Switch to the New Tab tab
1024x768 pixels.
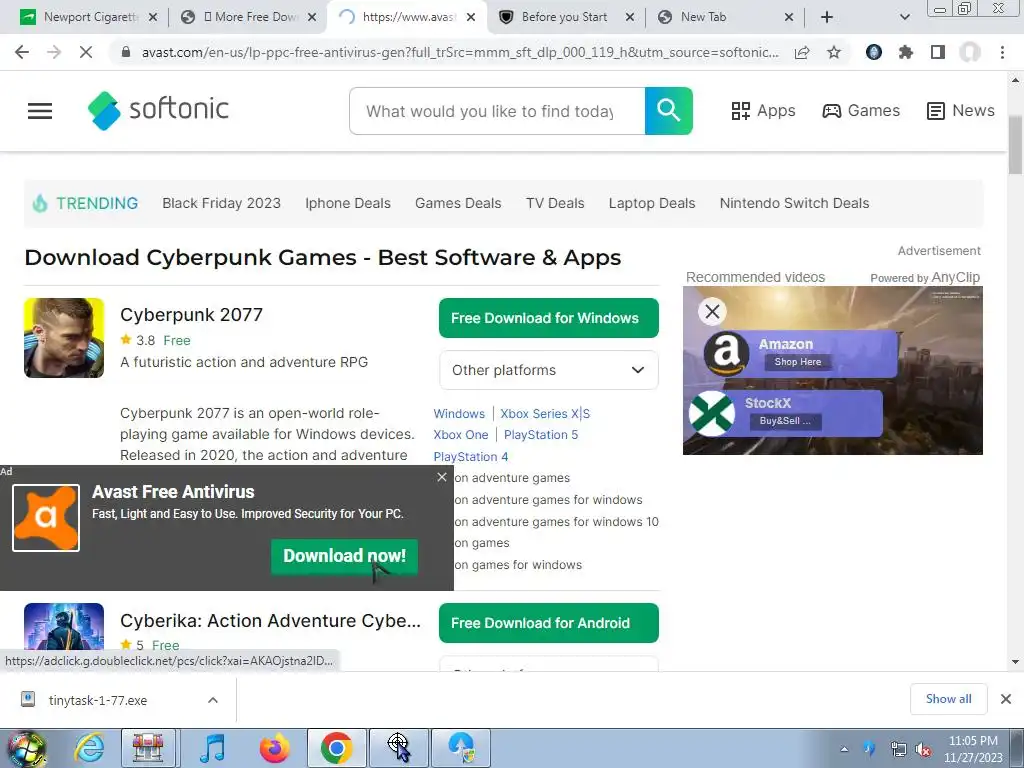[703, 17]
